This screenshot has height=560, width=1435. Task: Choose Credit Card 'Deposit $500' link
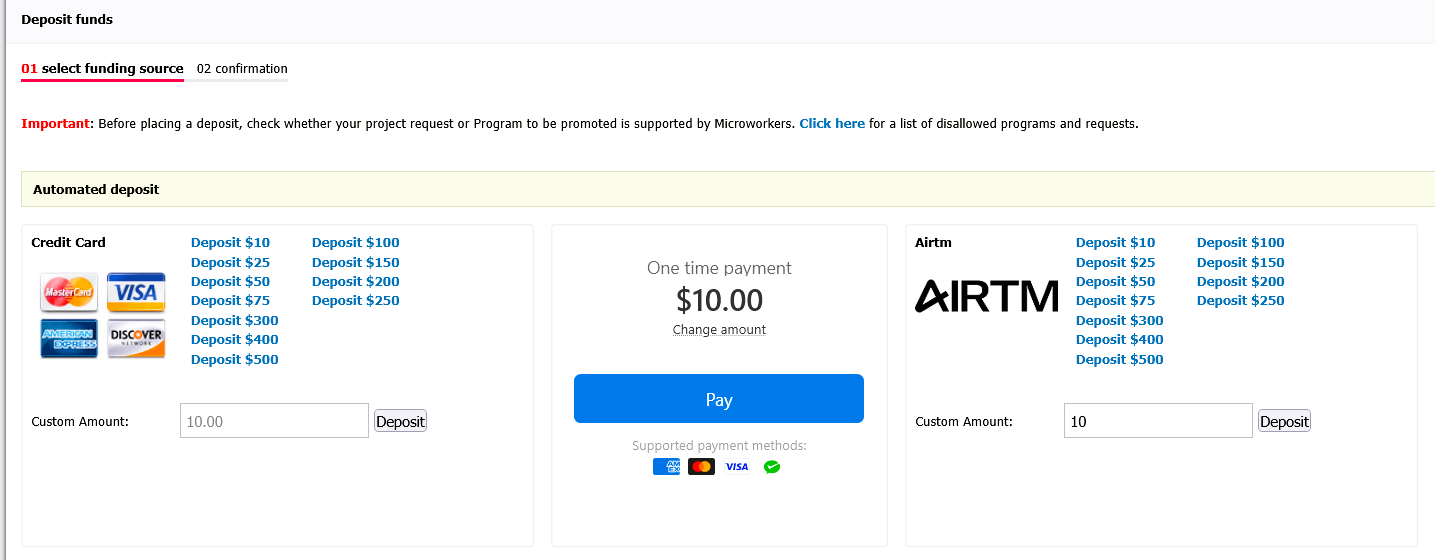[x=235, y=359]
